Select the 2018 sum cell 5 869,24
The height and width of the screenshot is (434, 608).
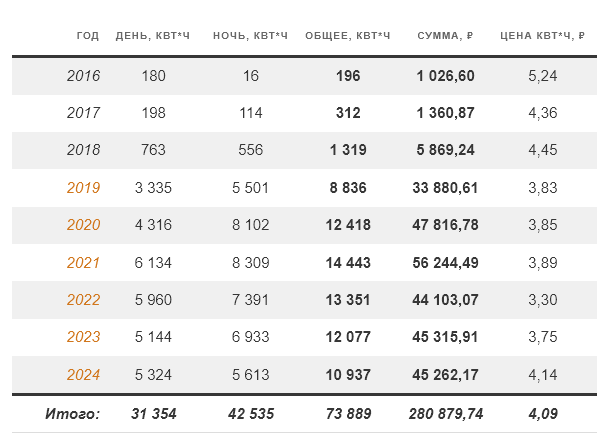pyautogui.click(x=446, y=150)
